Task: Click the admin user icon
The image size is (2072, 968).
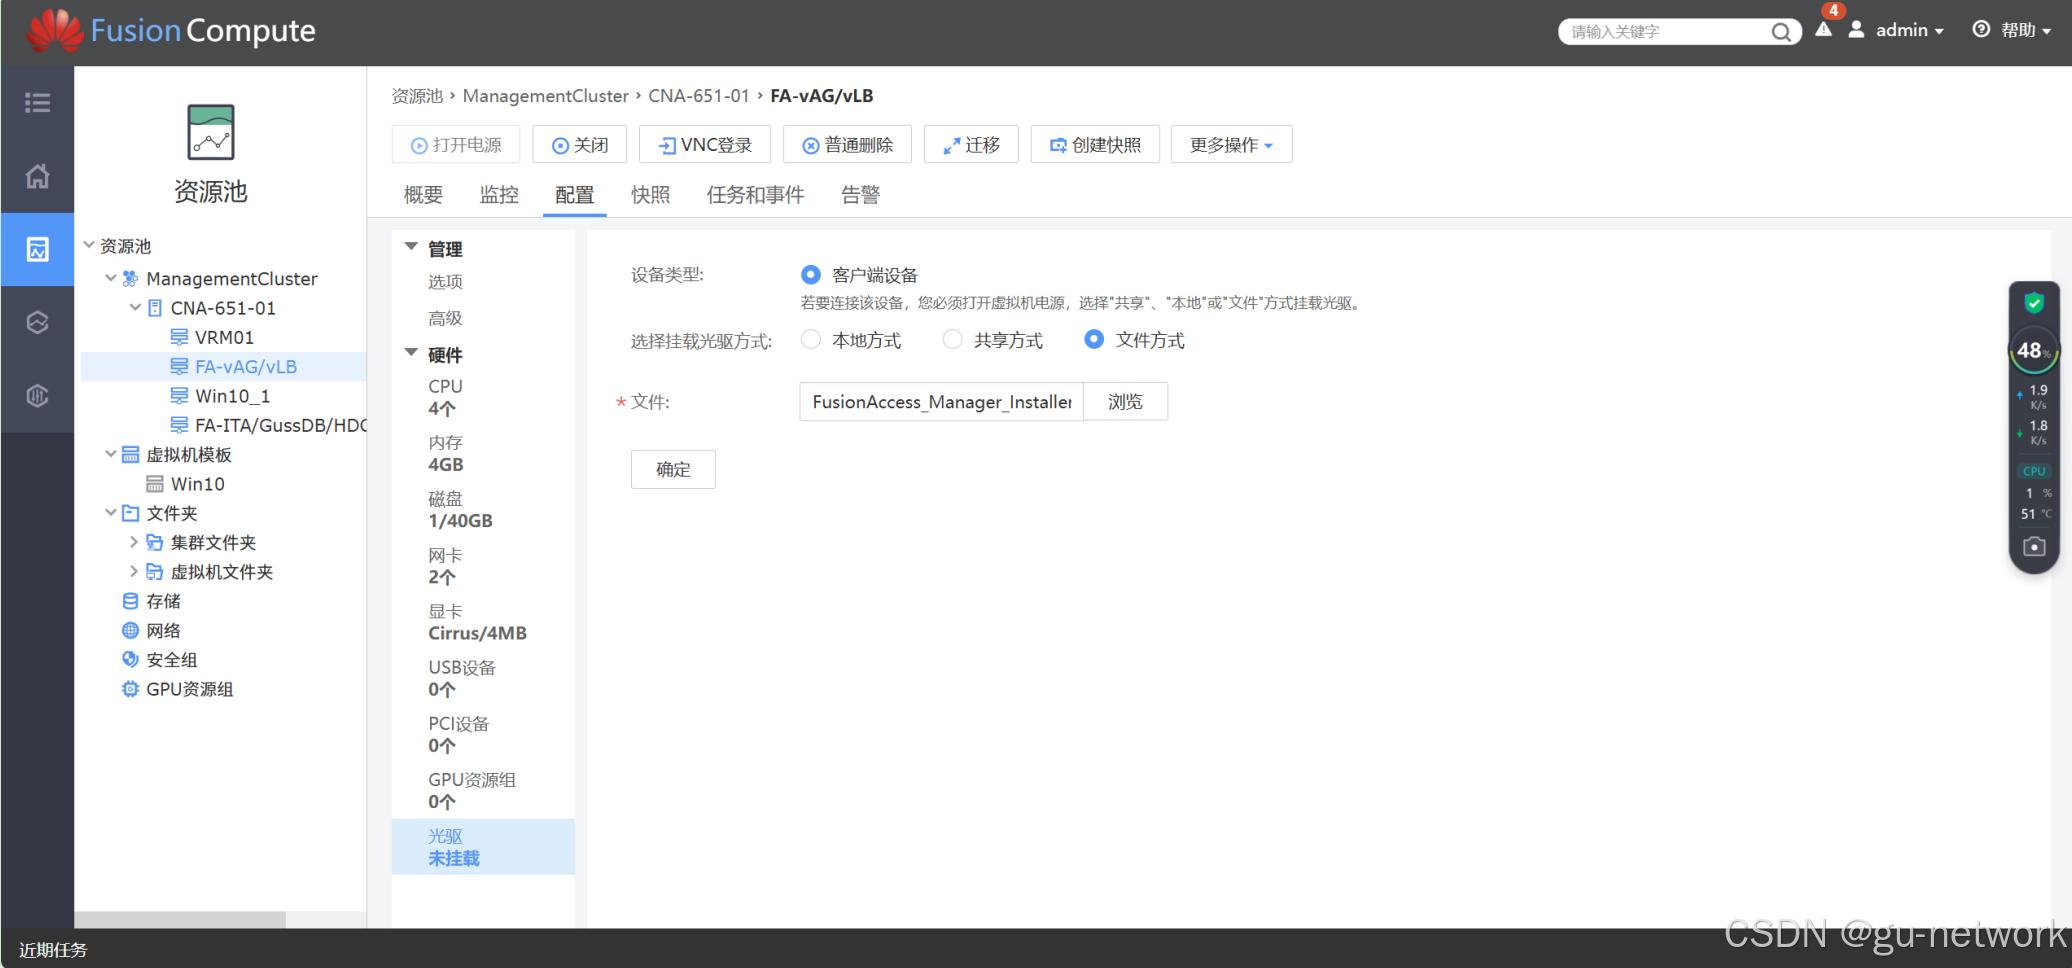Action: point(1856,30)
